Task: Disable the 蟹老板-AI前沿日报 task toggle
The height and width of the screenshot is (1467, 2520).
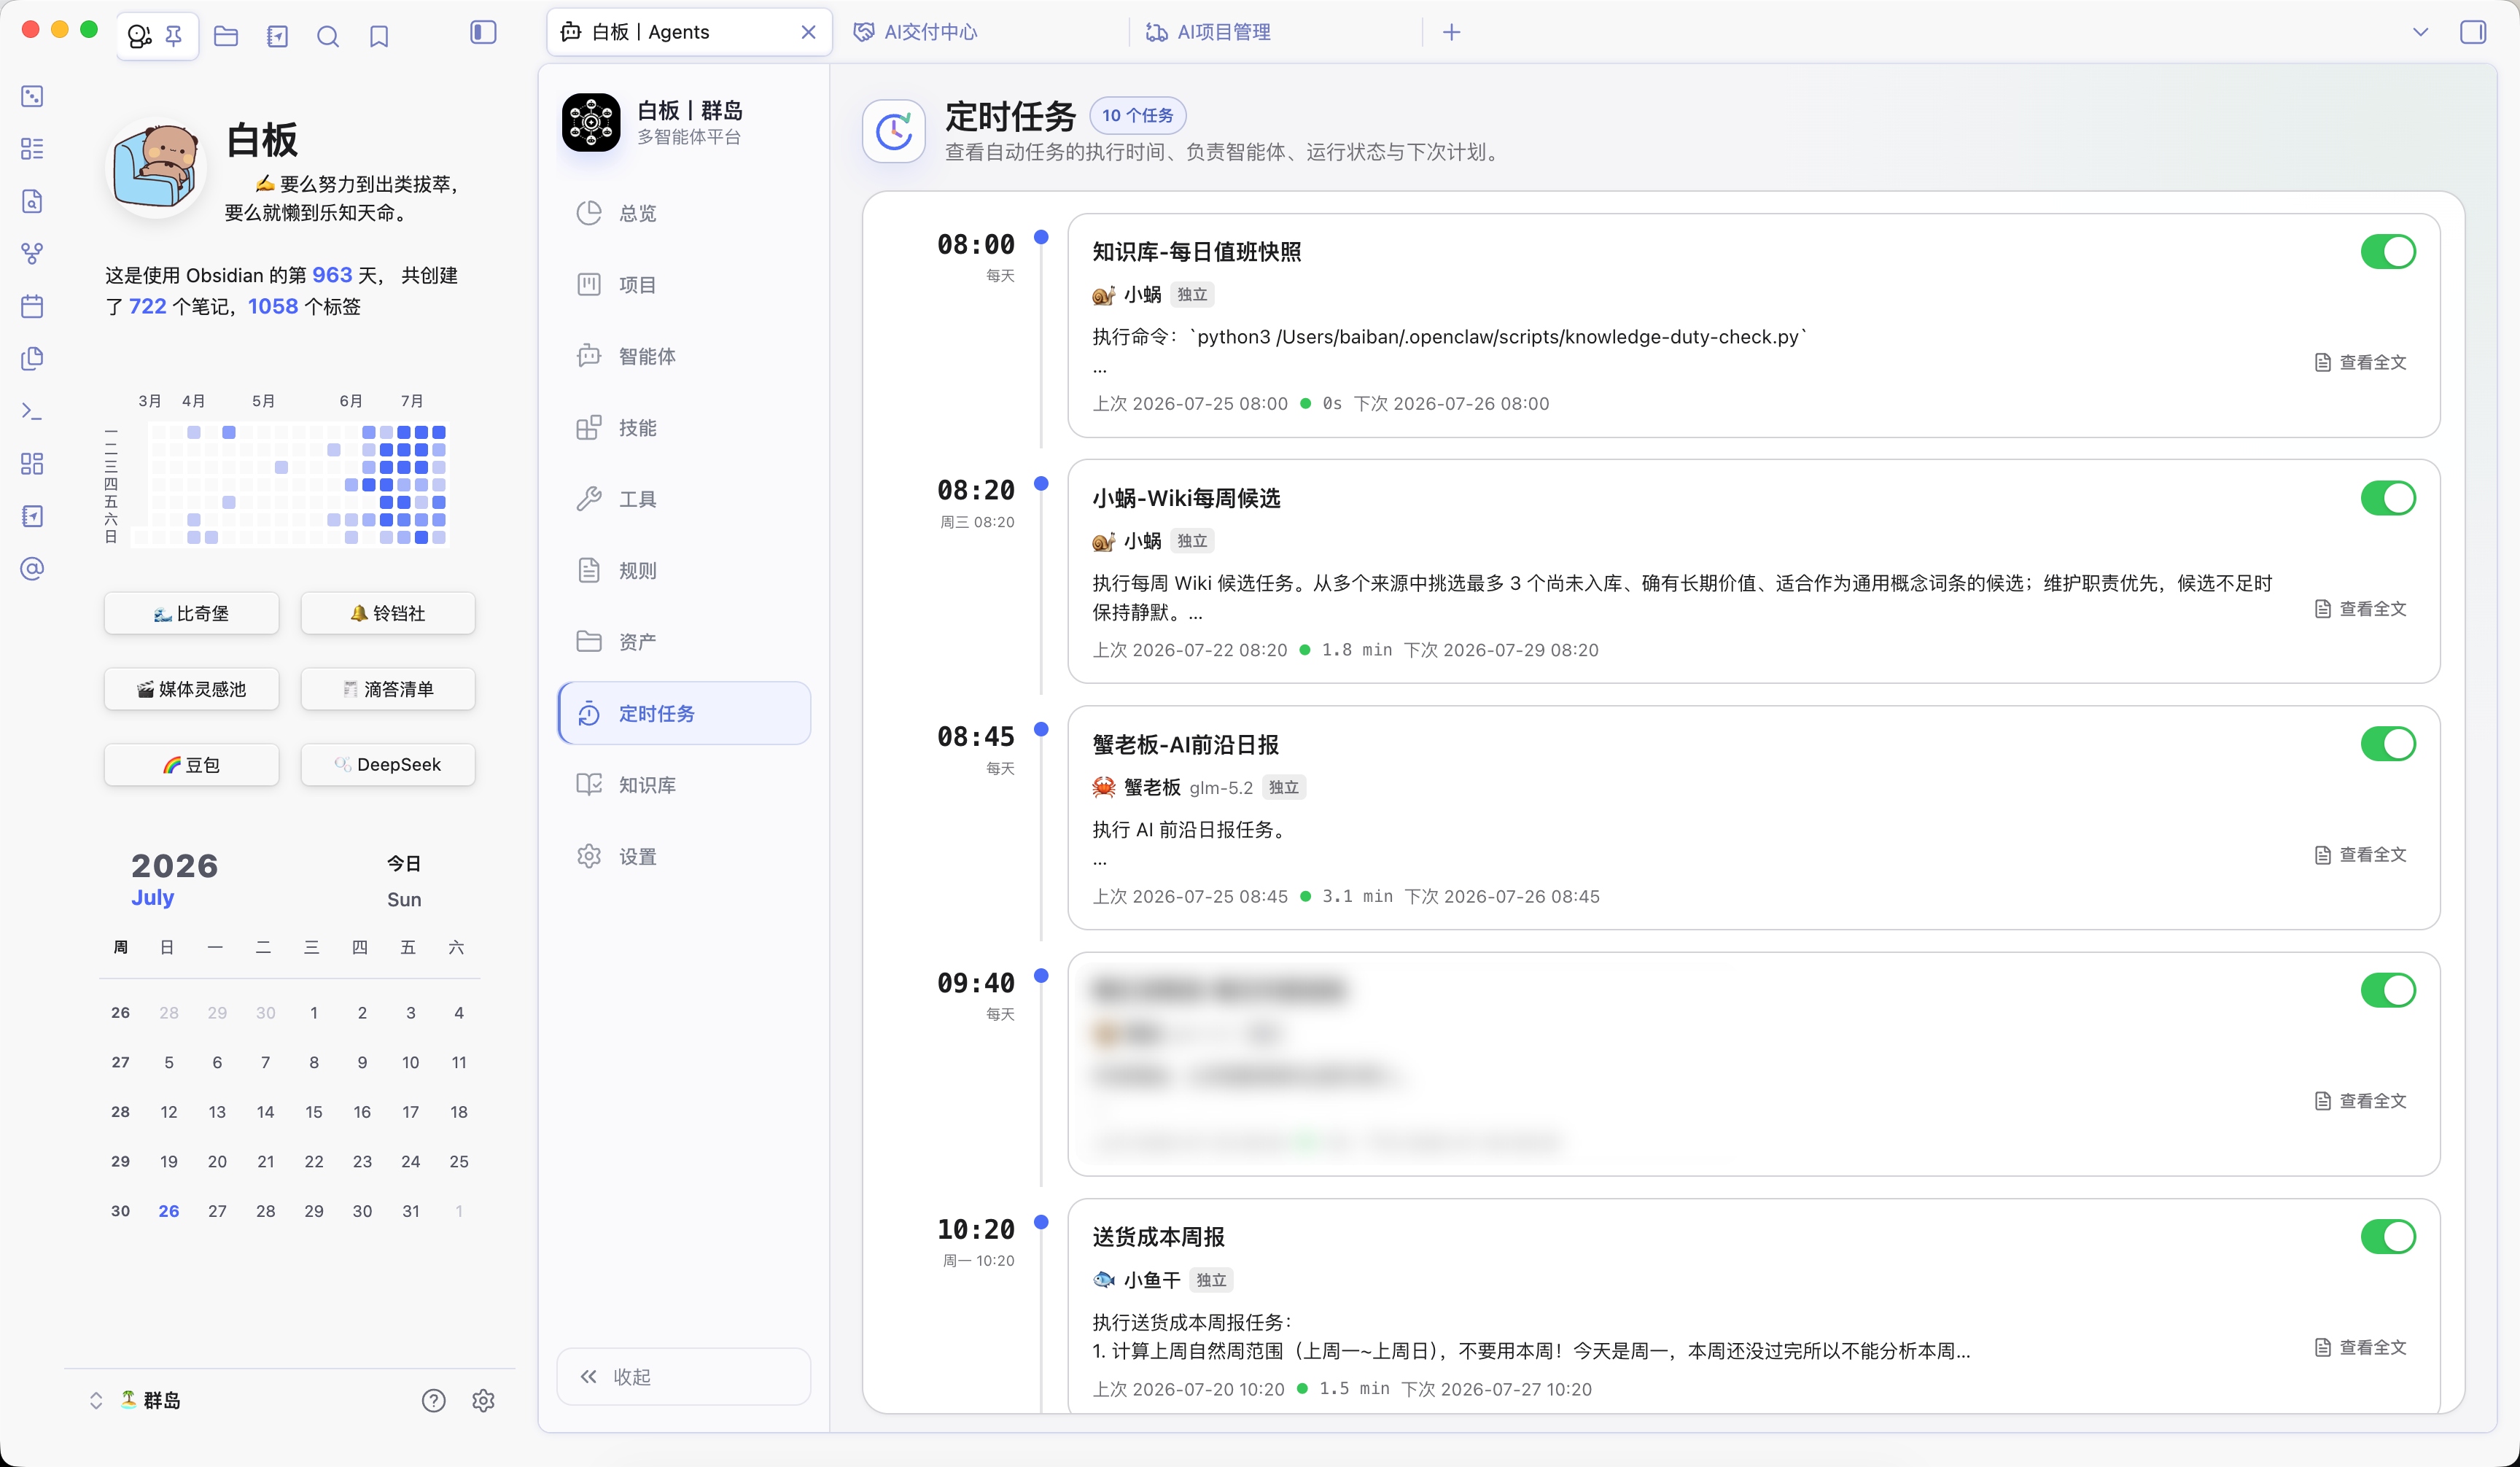Action: pos(2388,744)
